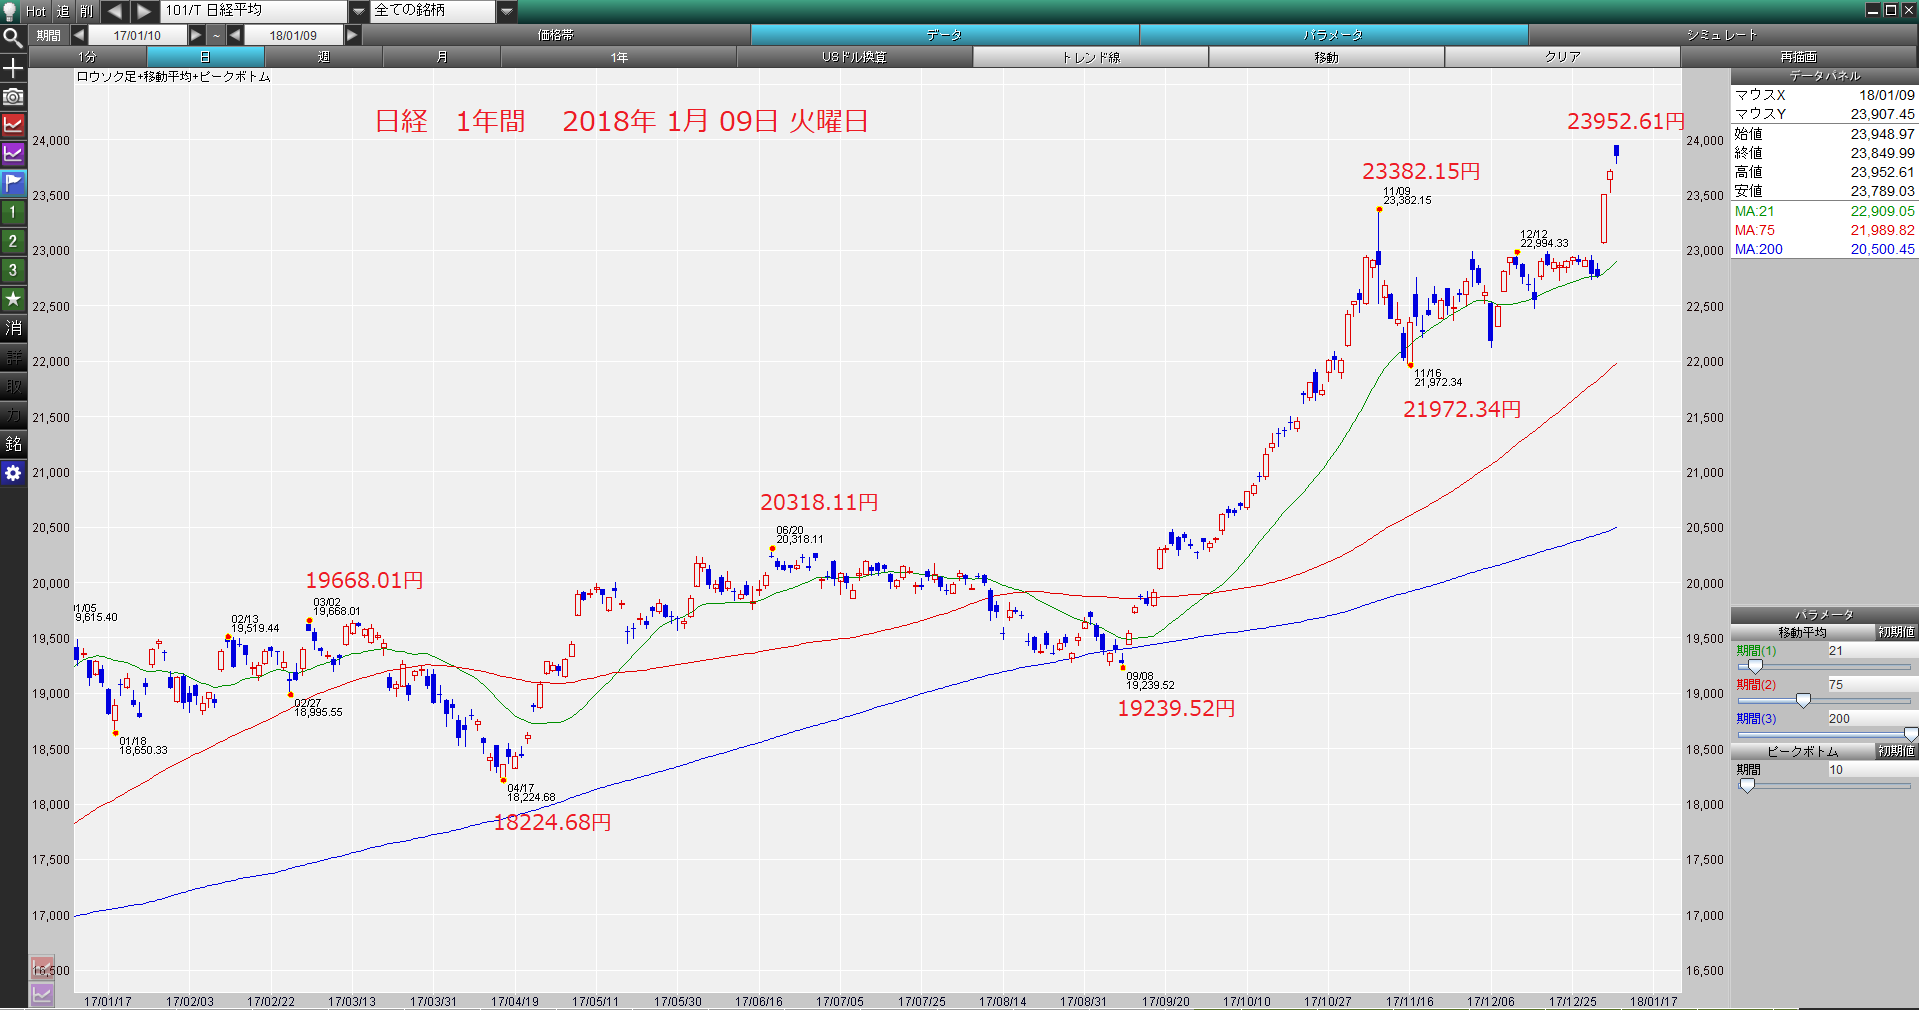The height and width of the screenshot is (1010, 1919).
Task: Click the tilde range button between dates
Action: [x=216, y=35]
